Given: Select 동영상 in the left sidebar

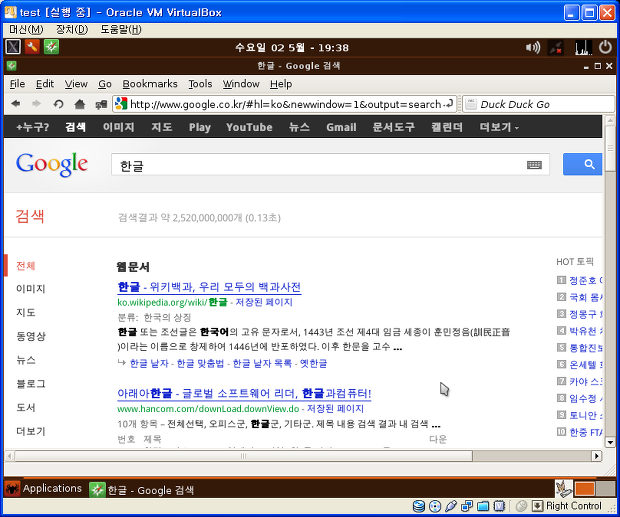Looking at the screenshot, I should click(x=31, y=336).
